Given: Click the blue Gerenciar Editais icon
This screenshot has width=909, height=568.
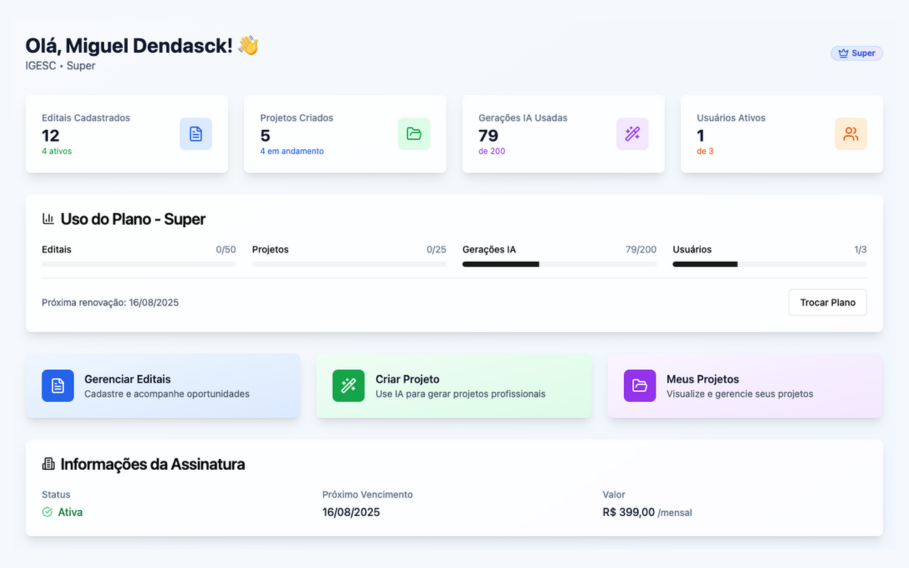Looking at the screenshot, I should coord(58,386).
